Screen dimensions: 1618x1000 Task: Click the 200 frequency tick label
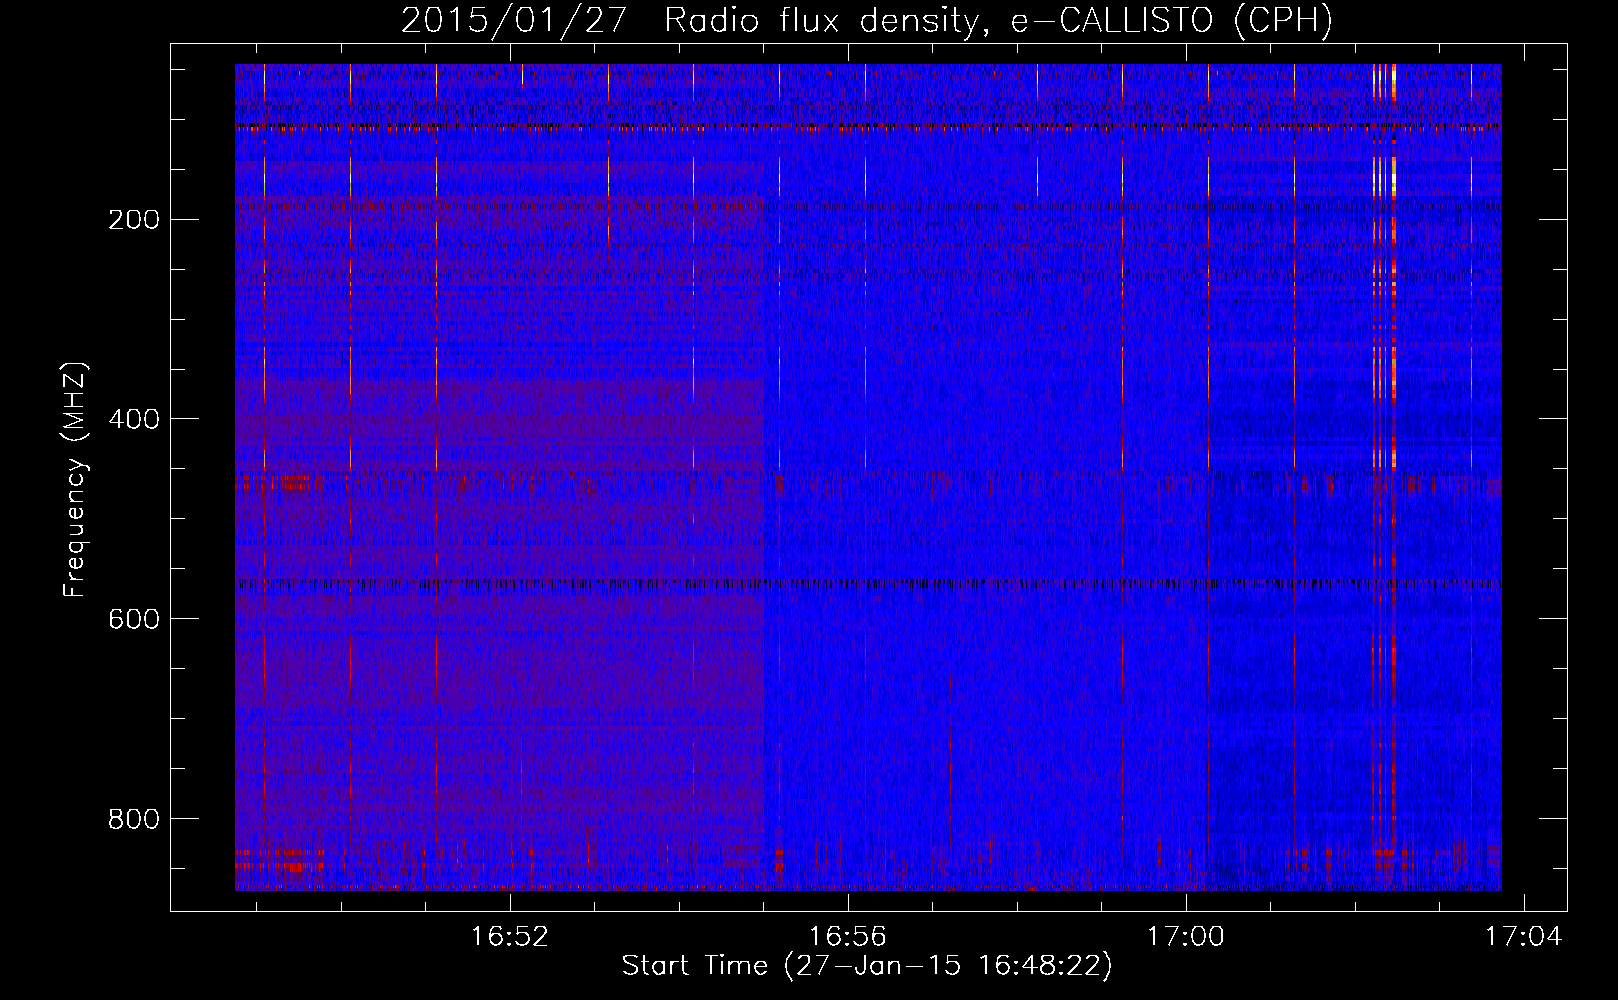pos(134,219)
